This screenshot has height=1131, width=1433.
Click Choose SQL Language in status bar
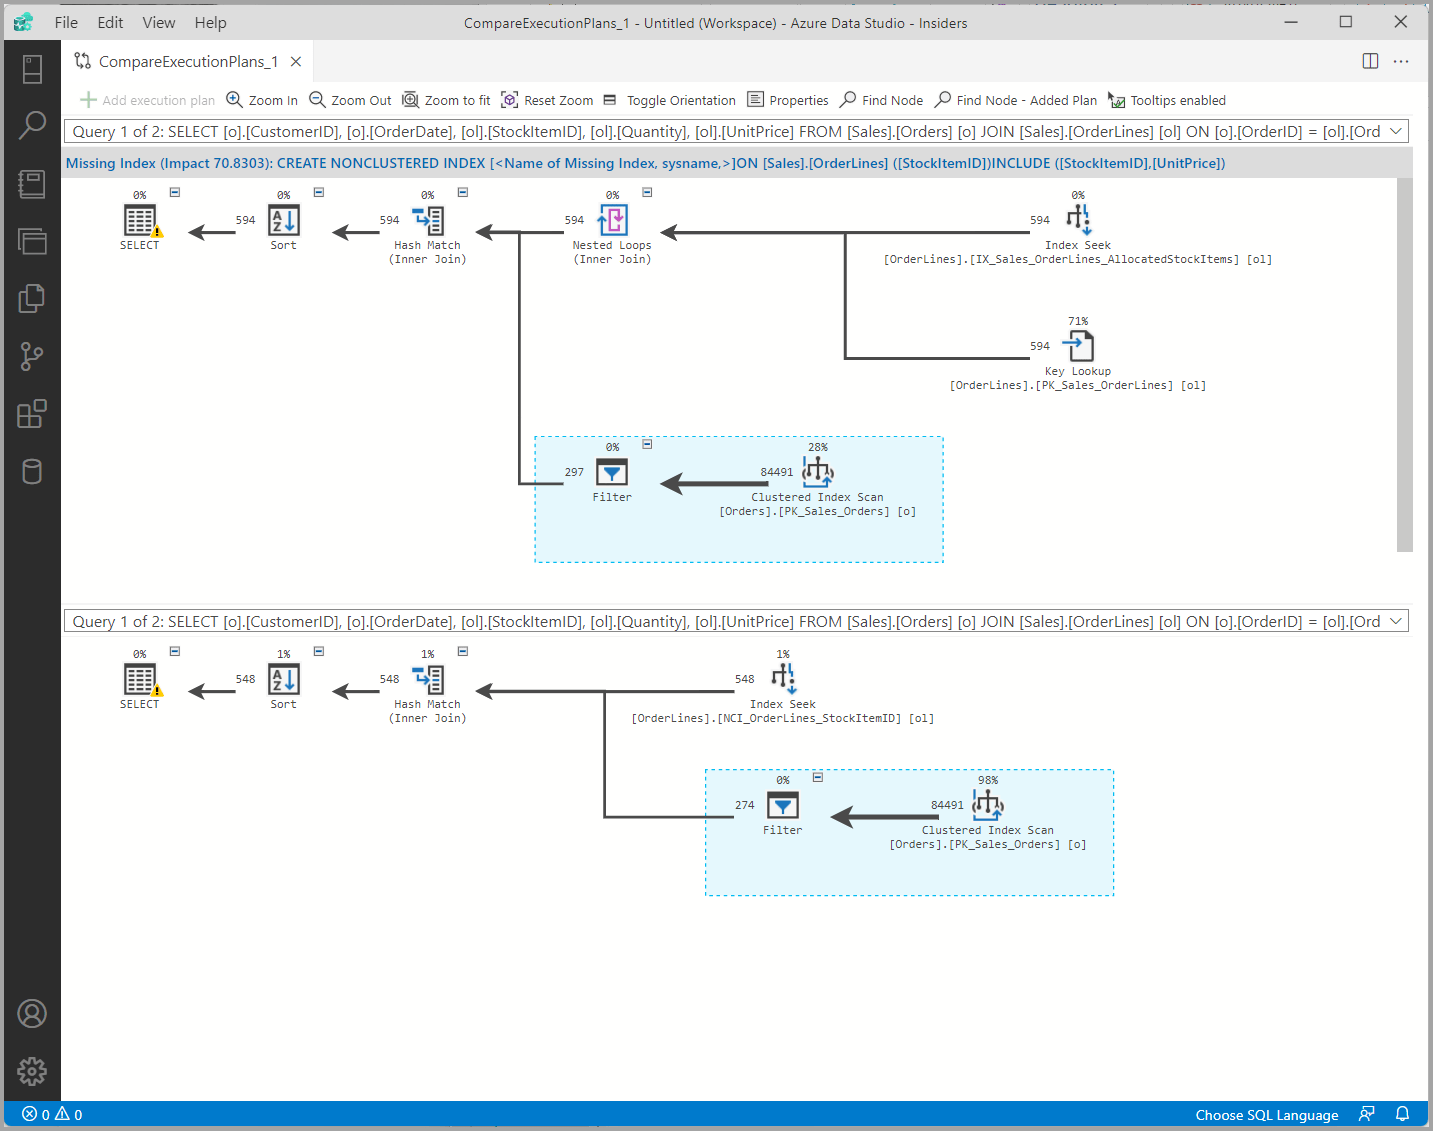[x=1266, y=1115]
